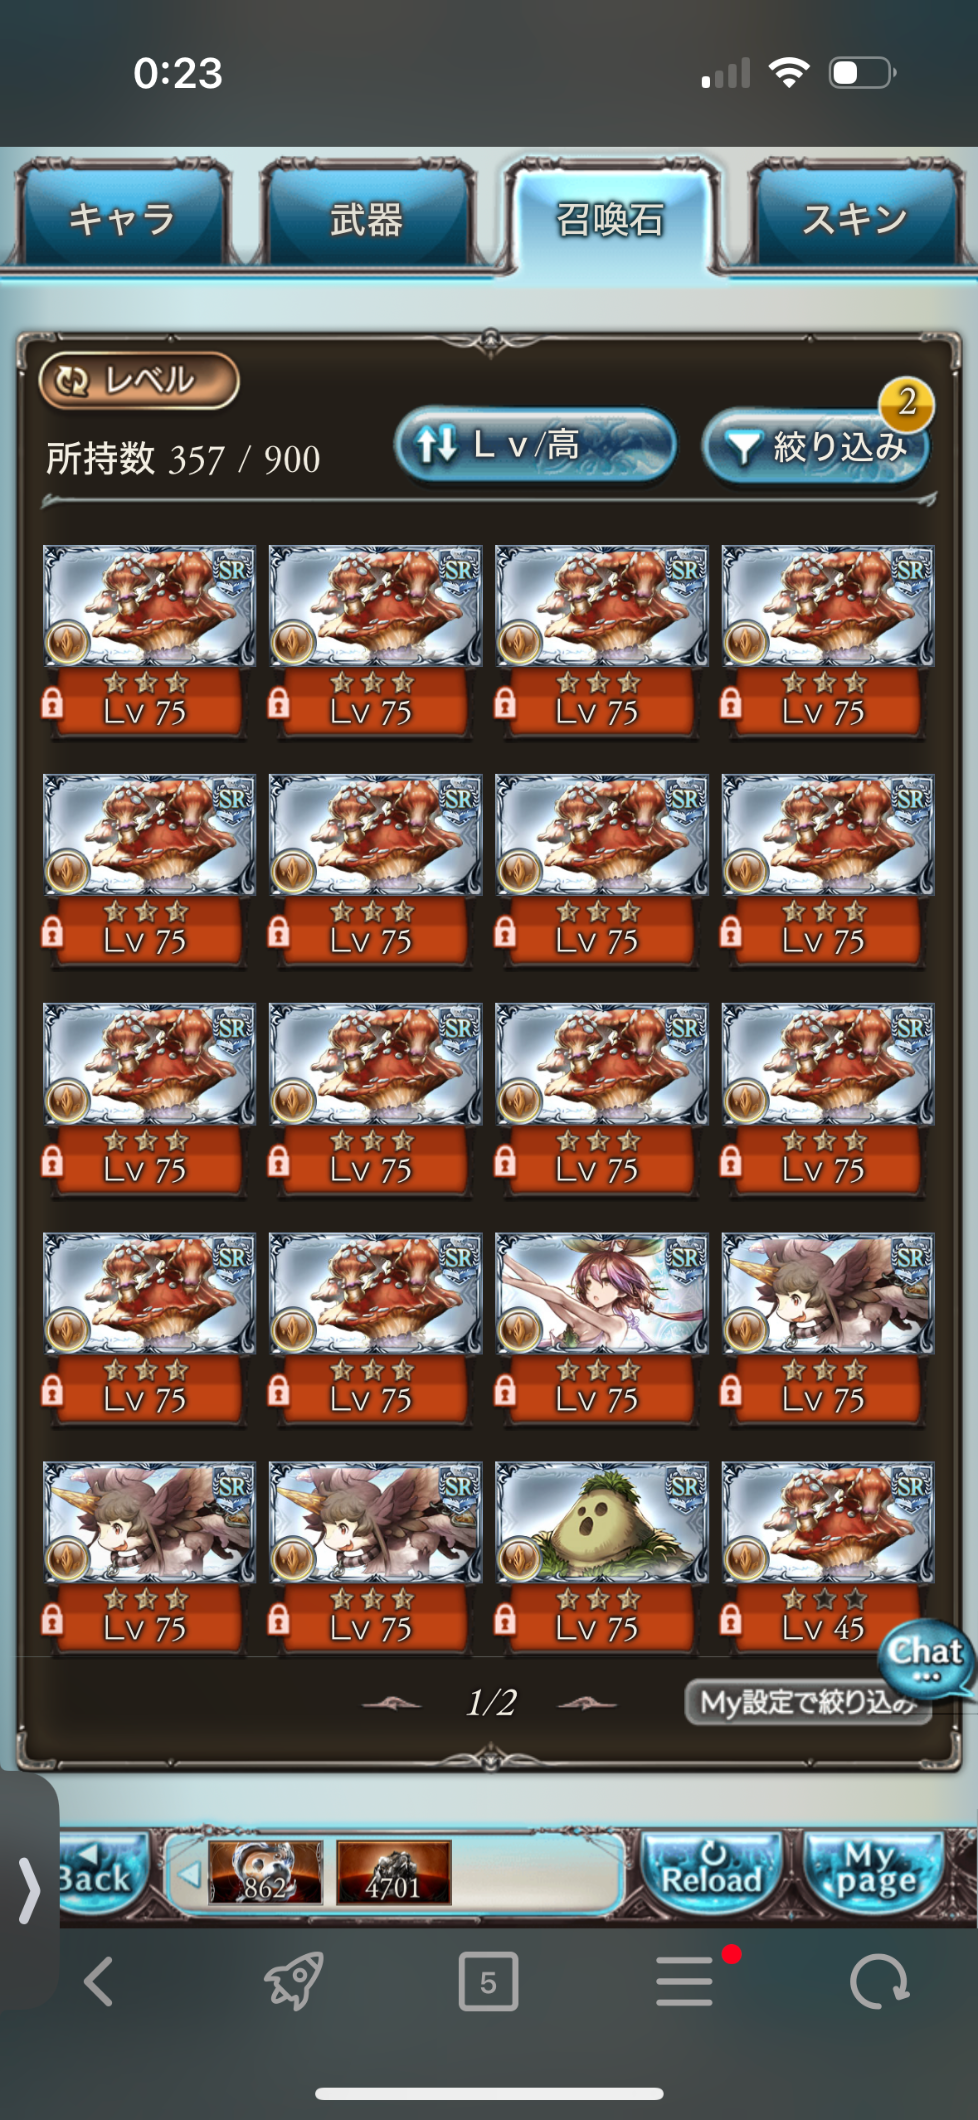Screen dimensions: 978x2120
Task: Toggle the レベル sort type button
Action: click(x=139, y=381)
